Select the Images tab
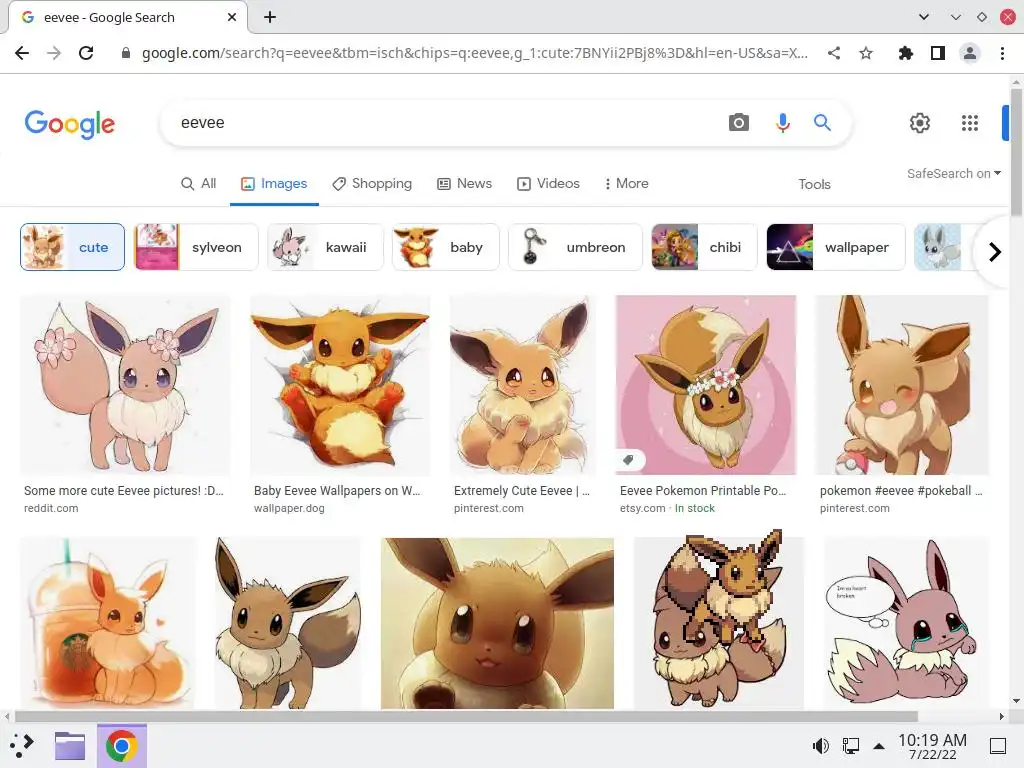 click(x=274, y=184)
